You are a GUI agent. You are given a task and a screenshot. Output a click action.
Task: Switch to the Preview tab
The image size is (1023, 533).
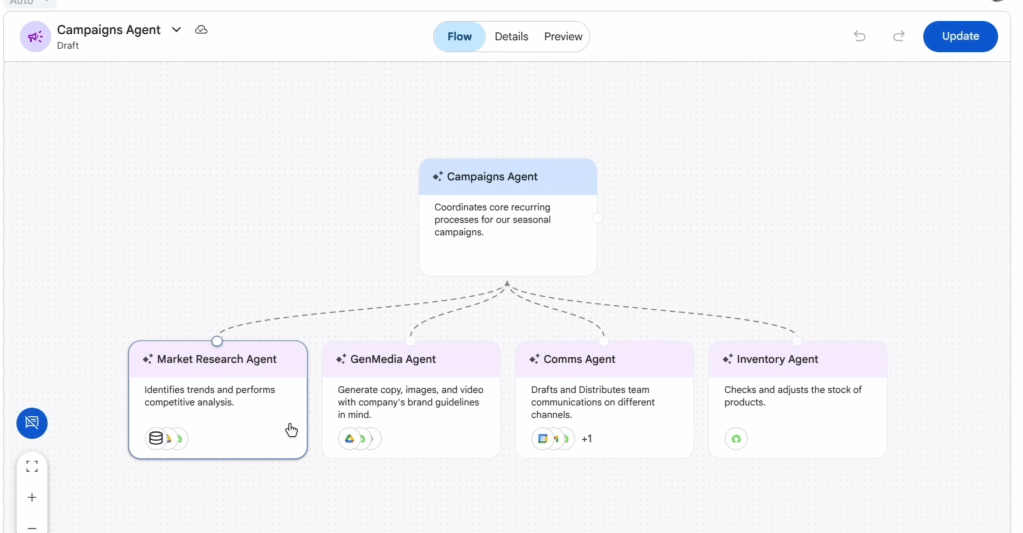(x=563, y=37)
